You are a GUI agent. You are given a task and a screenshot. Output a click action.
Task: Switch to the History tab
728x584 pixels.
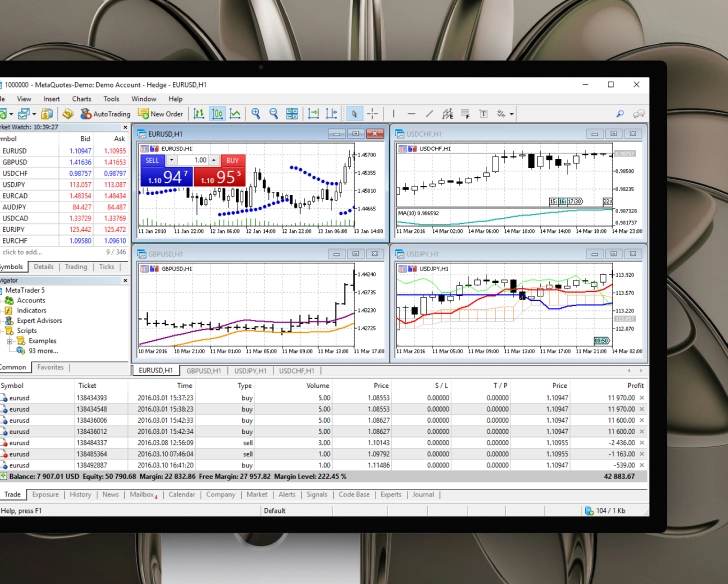pos(80,494)
